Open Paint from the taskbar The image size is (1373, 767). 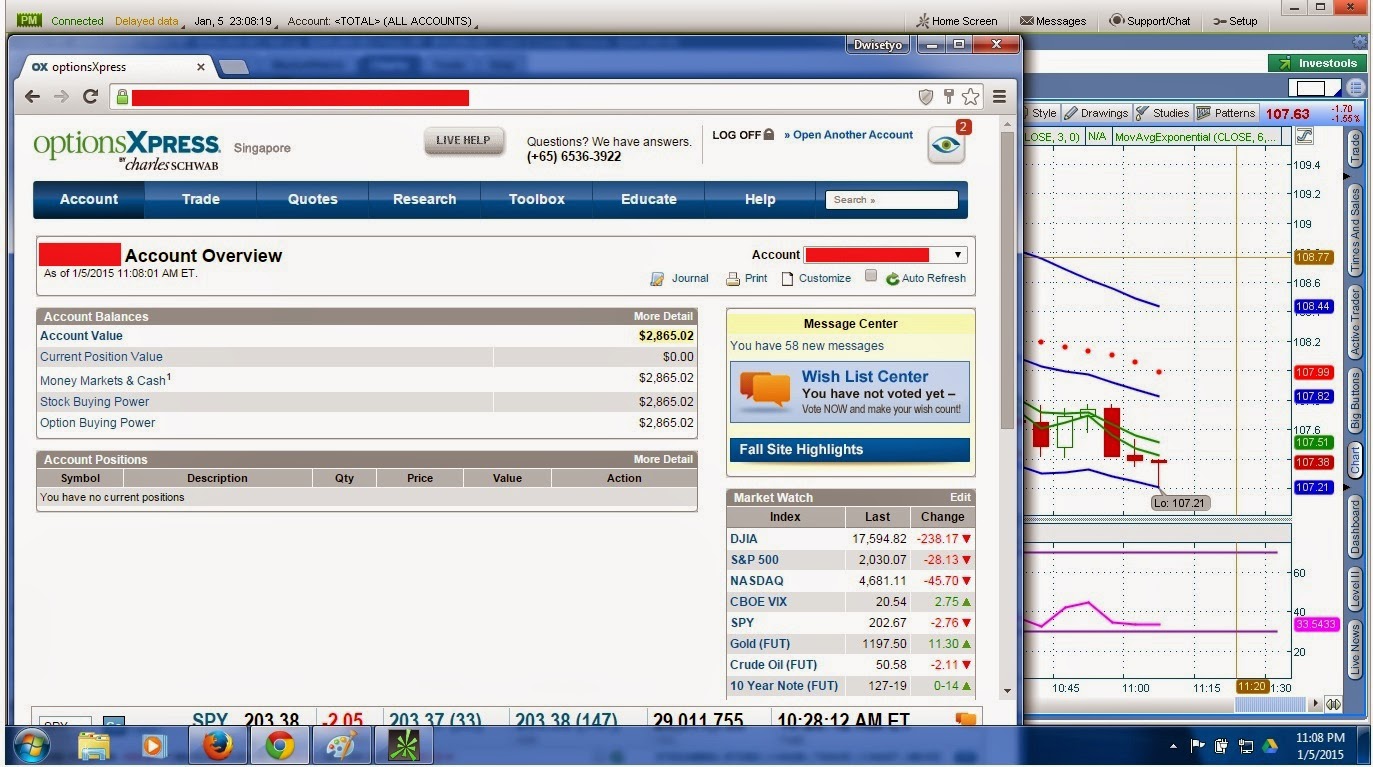point(341,746)
